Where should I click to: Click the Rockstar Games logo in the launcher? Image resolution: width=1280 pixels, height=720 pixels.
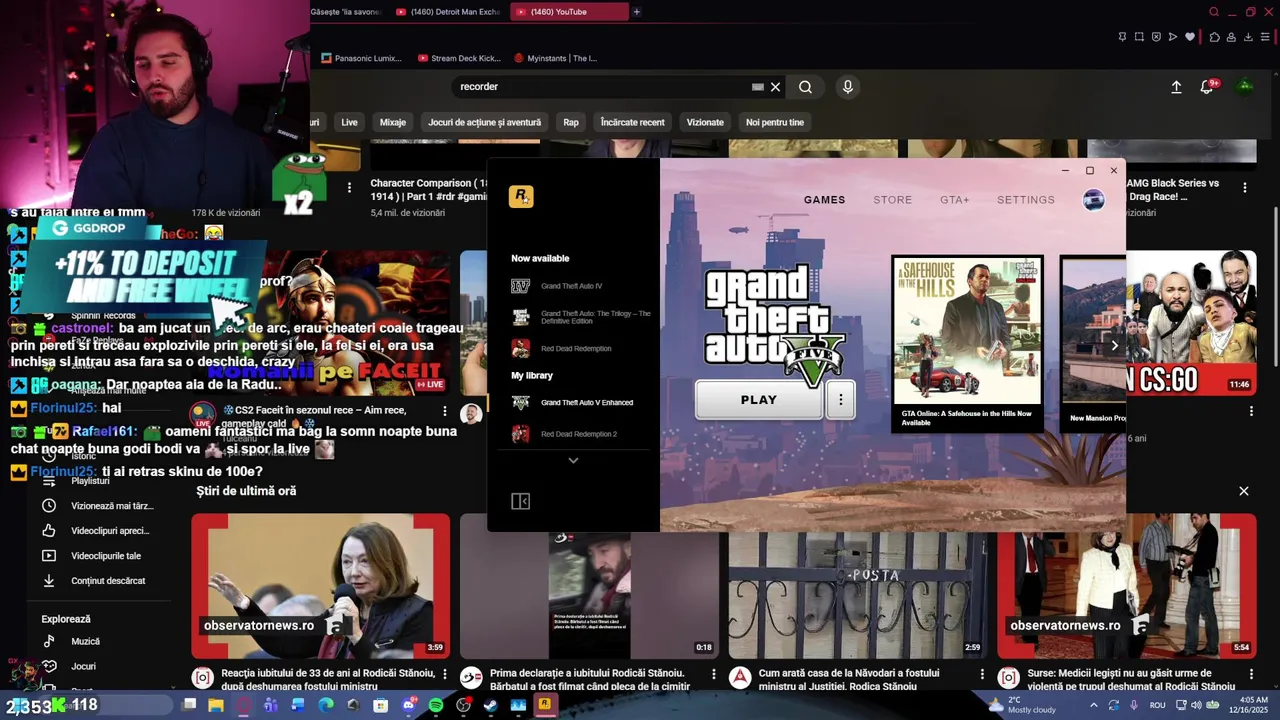pos(521,197)
